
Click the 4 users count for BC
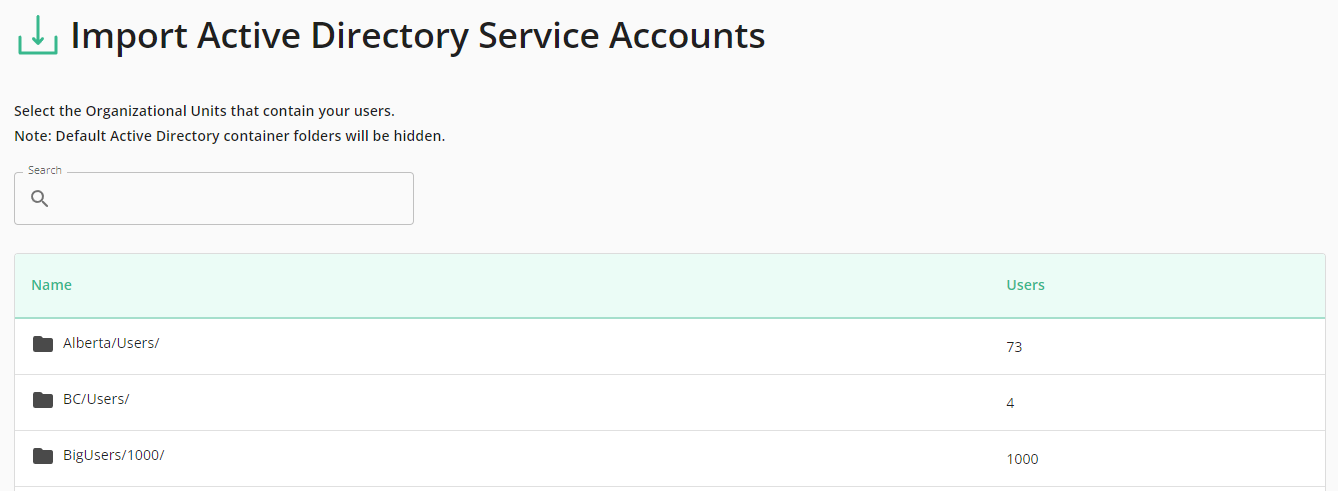coord(1010,403)
